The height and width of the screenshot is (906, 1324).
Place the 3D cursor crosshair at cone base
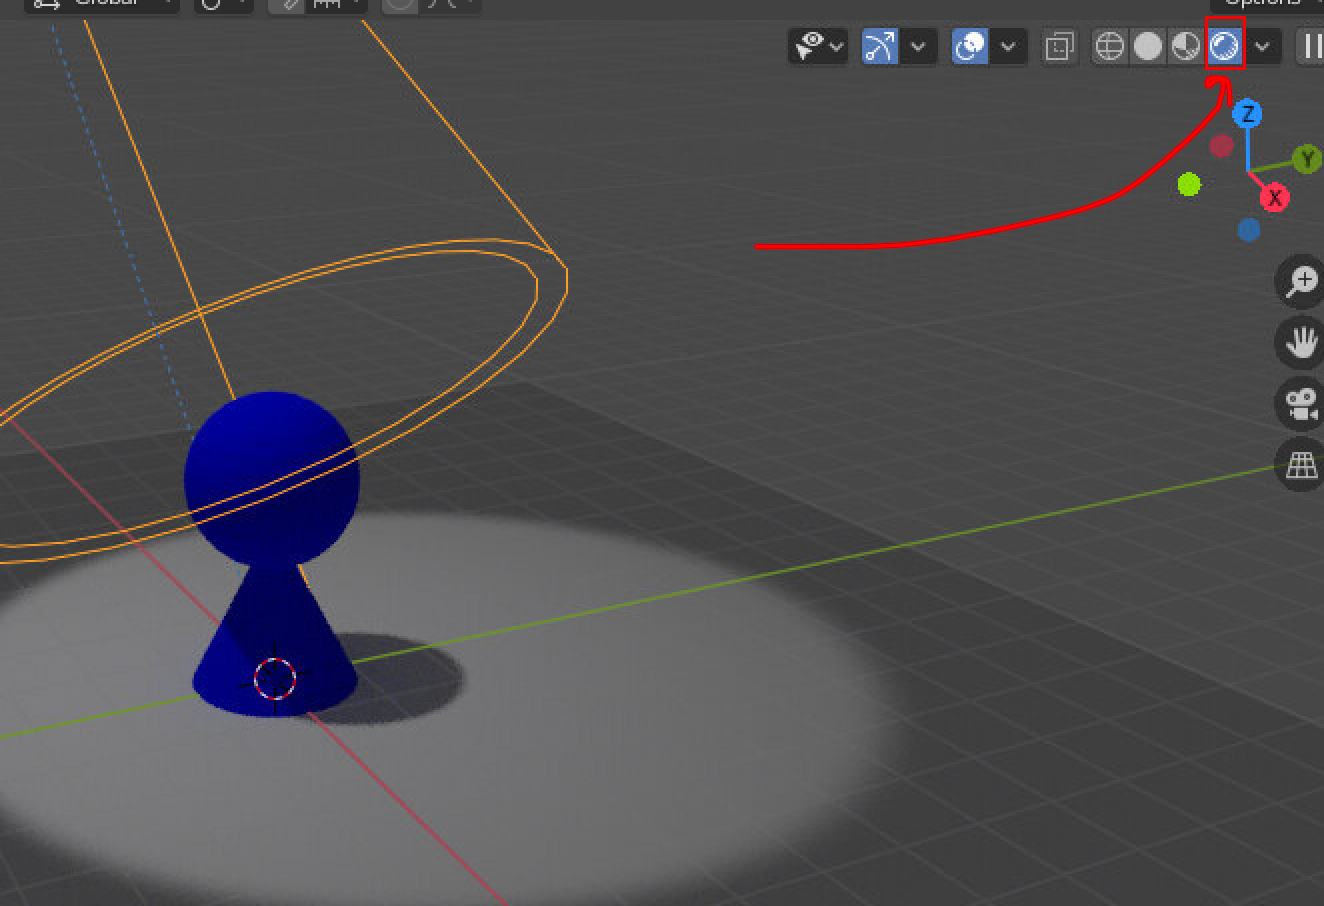click(x=275, y=679)
